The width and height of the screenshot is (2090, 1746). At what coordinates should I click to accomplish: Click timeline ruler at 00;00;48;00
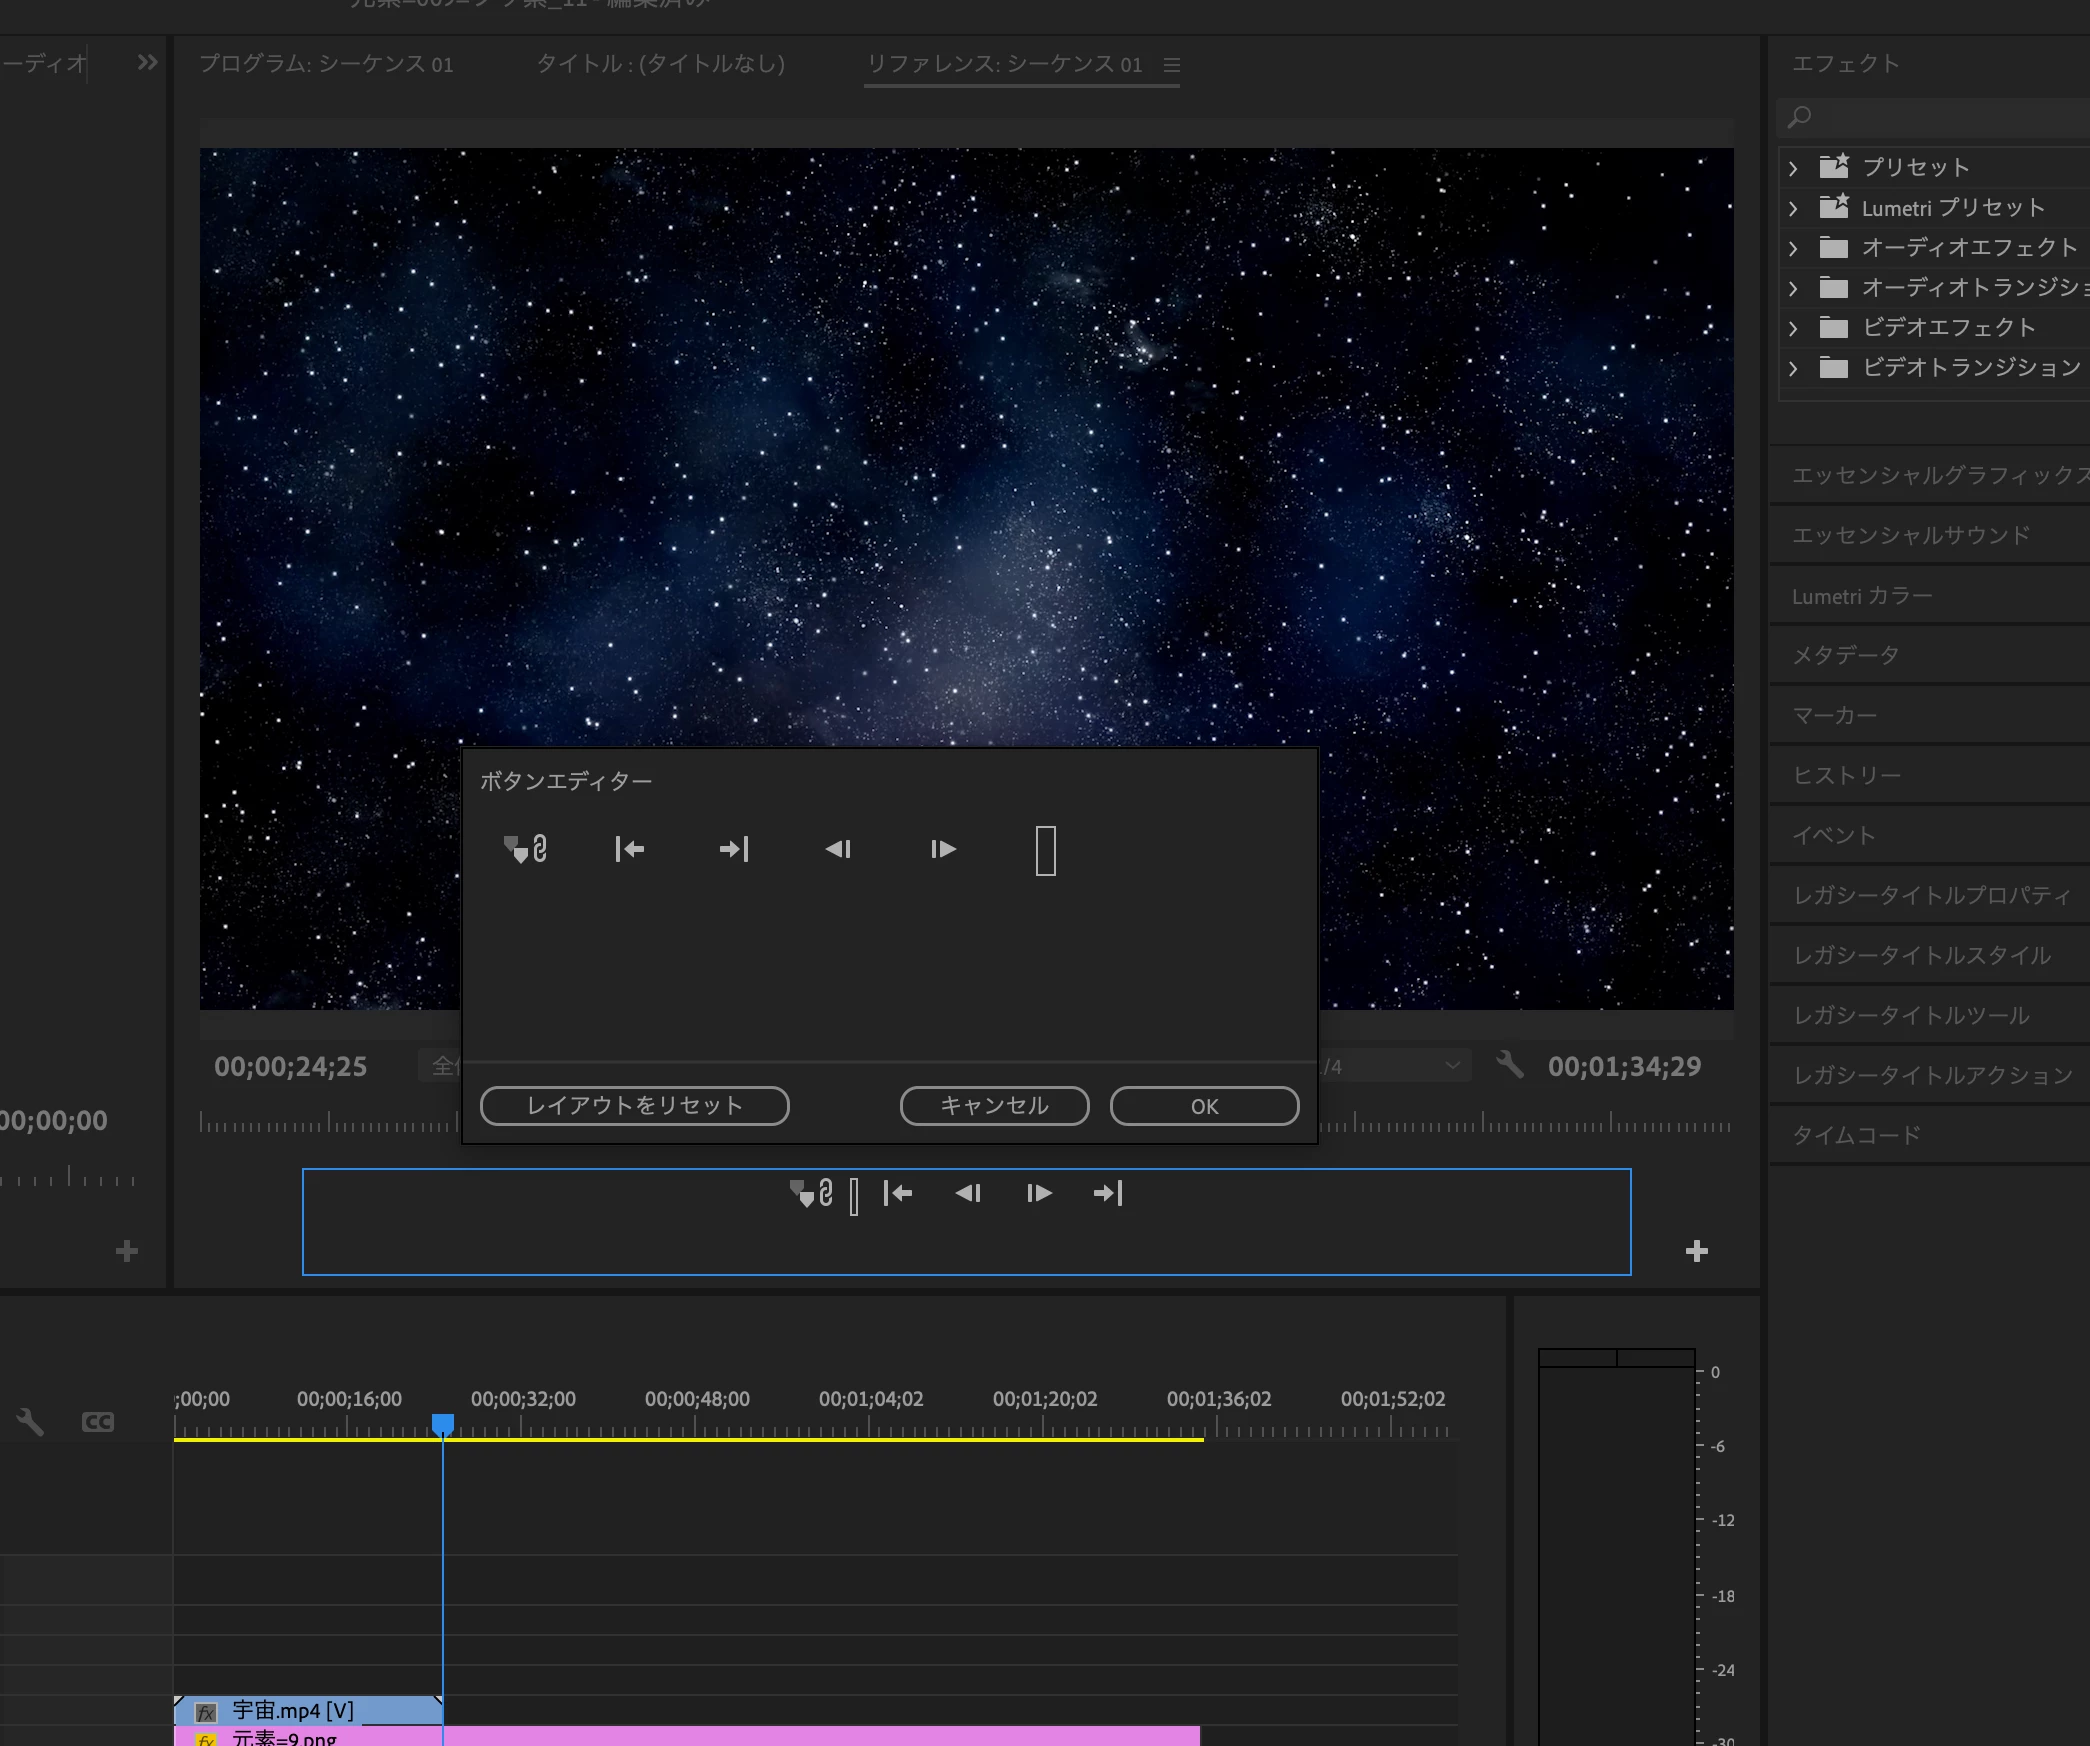pyautogui.click(x=697, y=1399)
